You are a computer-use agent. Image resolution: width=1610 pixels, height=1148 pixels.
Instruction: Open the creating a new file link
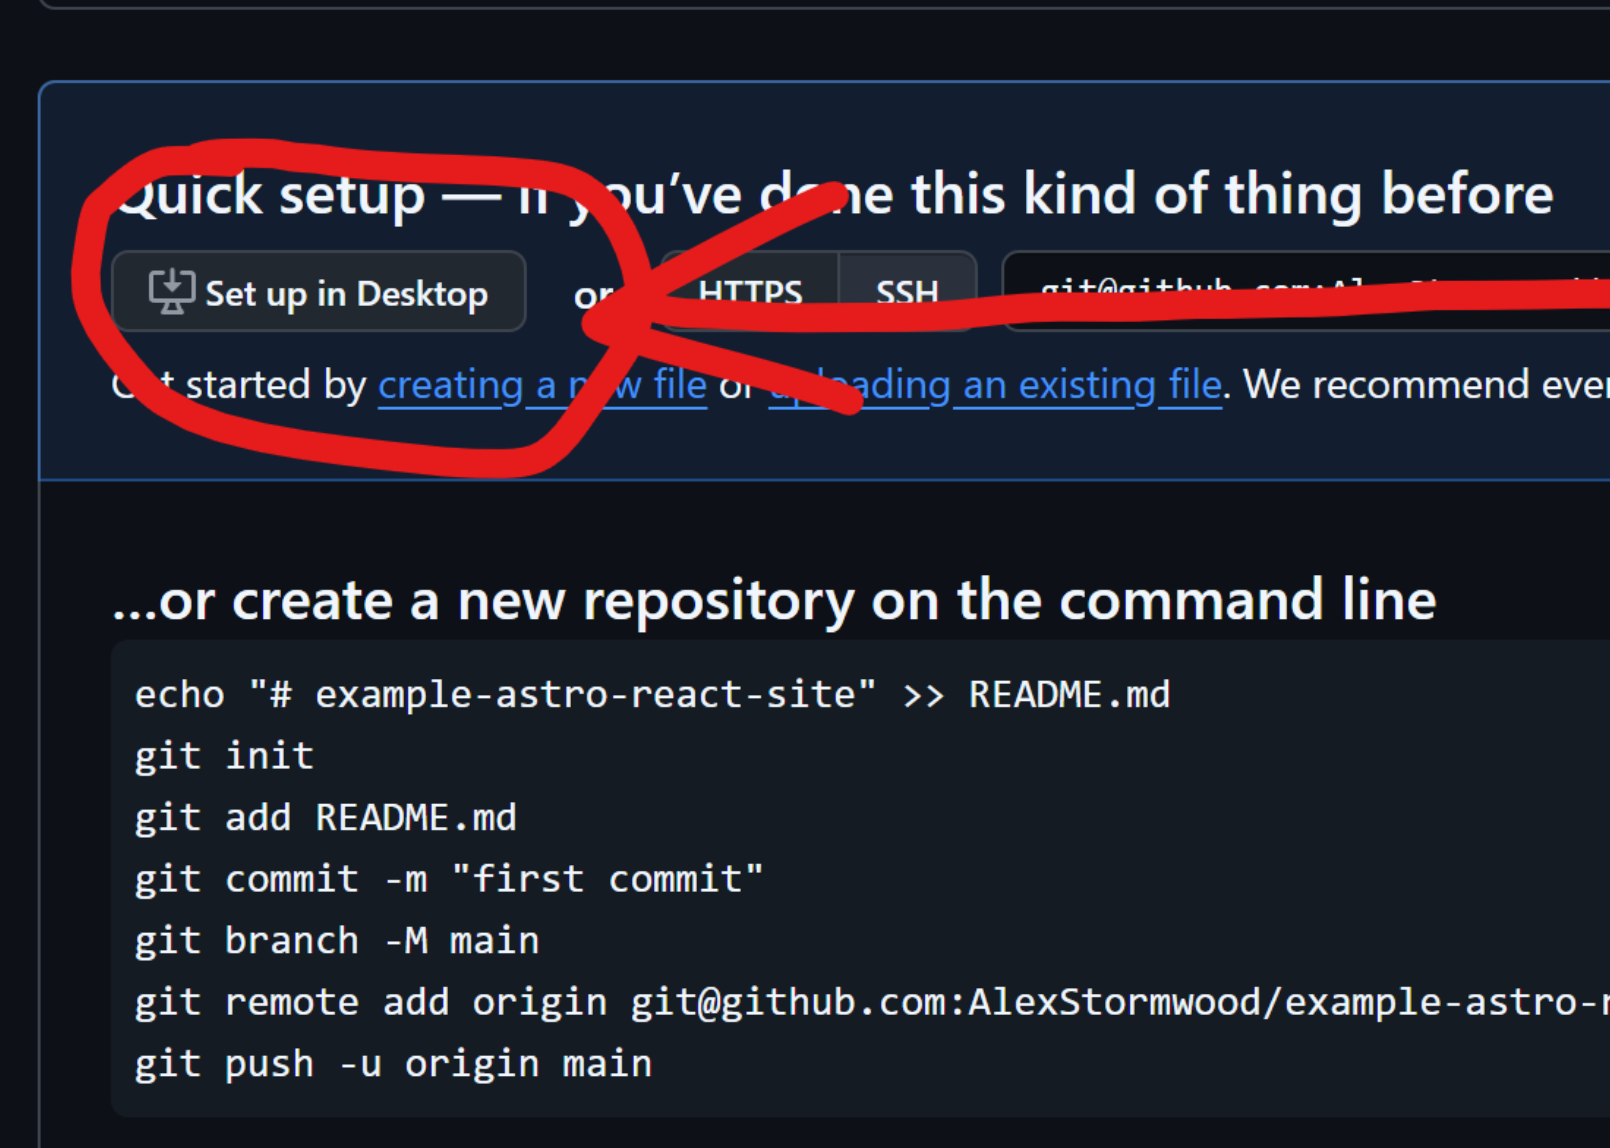click(543, 385)
